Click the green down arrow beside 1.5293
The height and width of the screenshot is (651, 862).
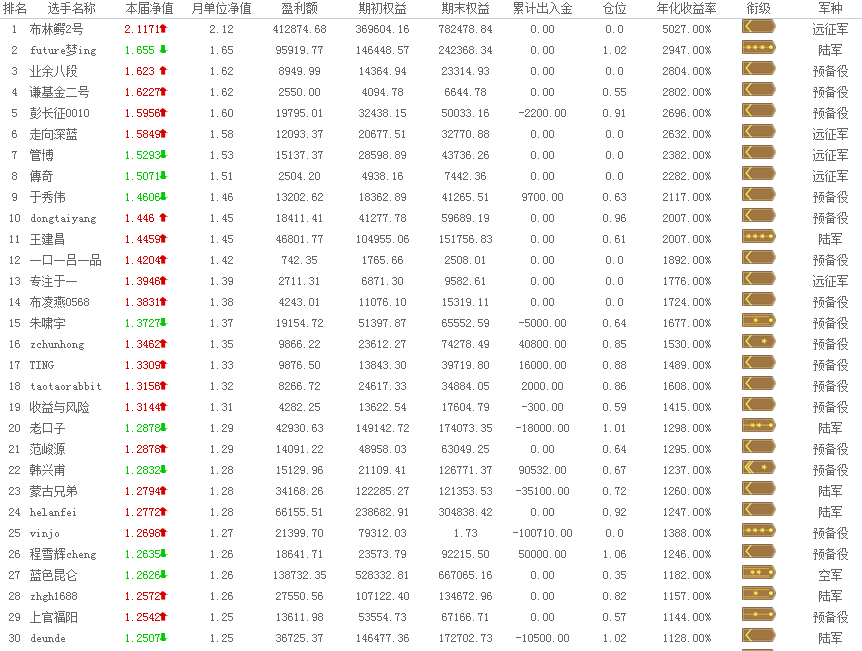tap(164, 155)
